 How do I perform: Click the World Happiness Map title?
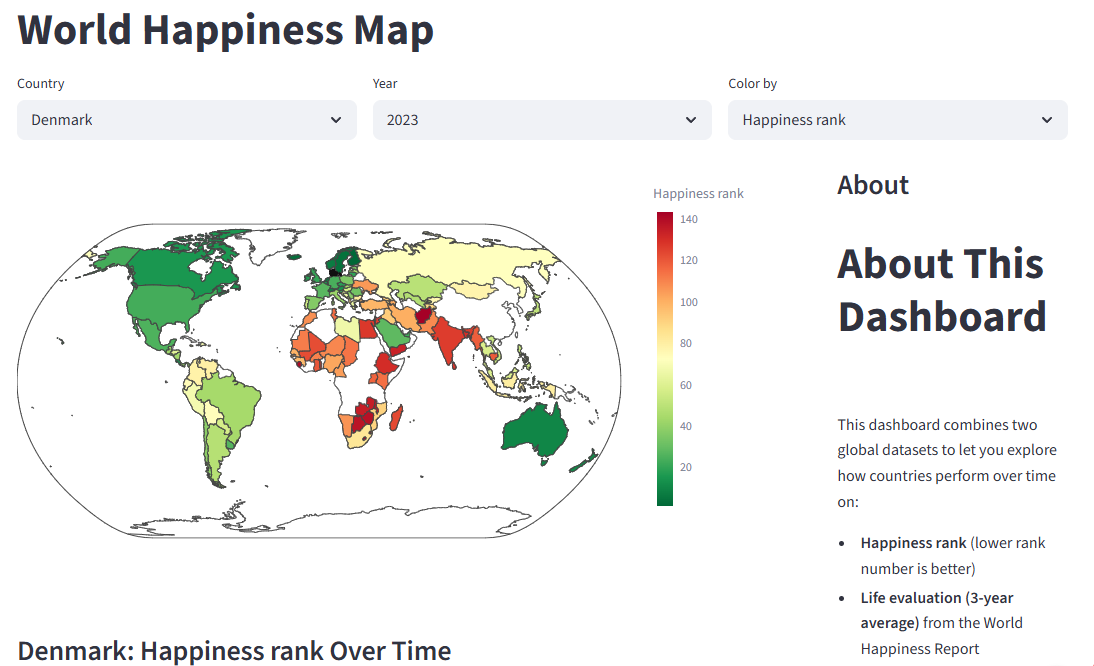pyautogui.click(x=224, y=30)
